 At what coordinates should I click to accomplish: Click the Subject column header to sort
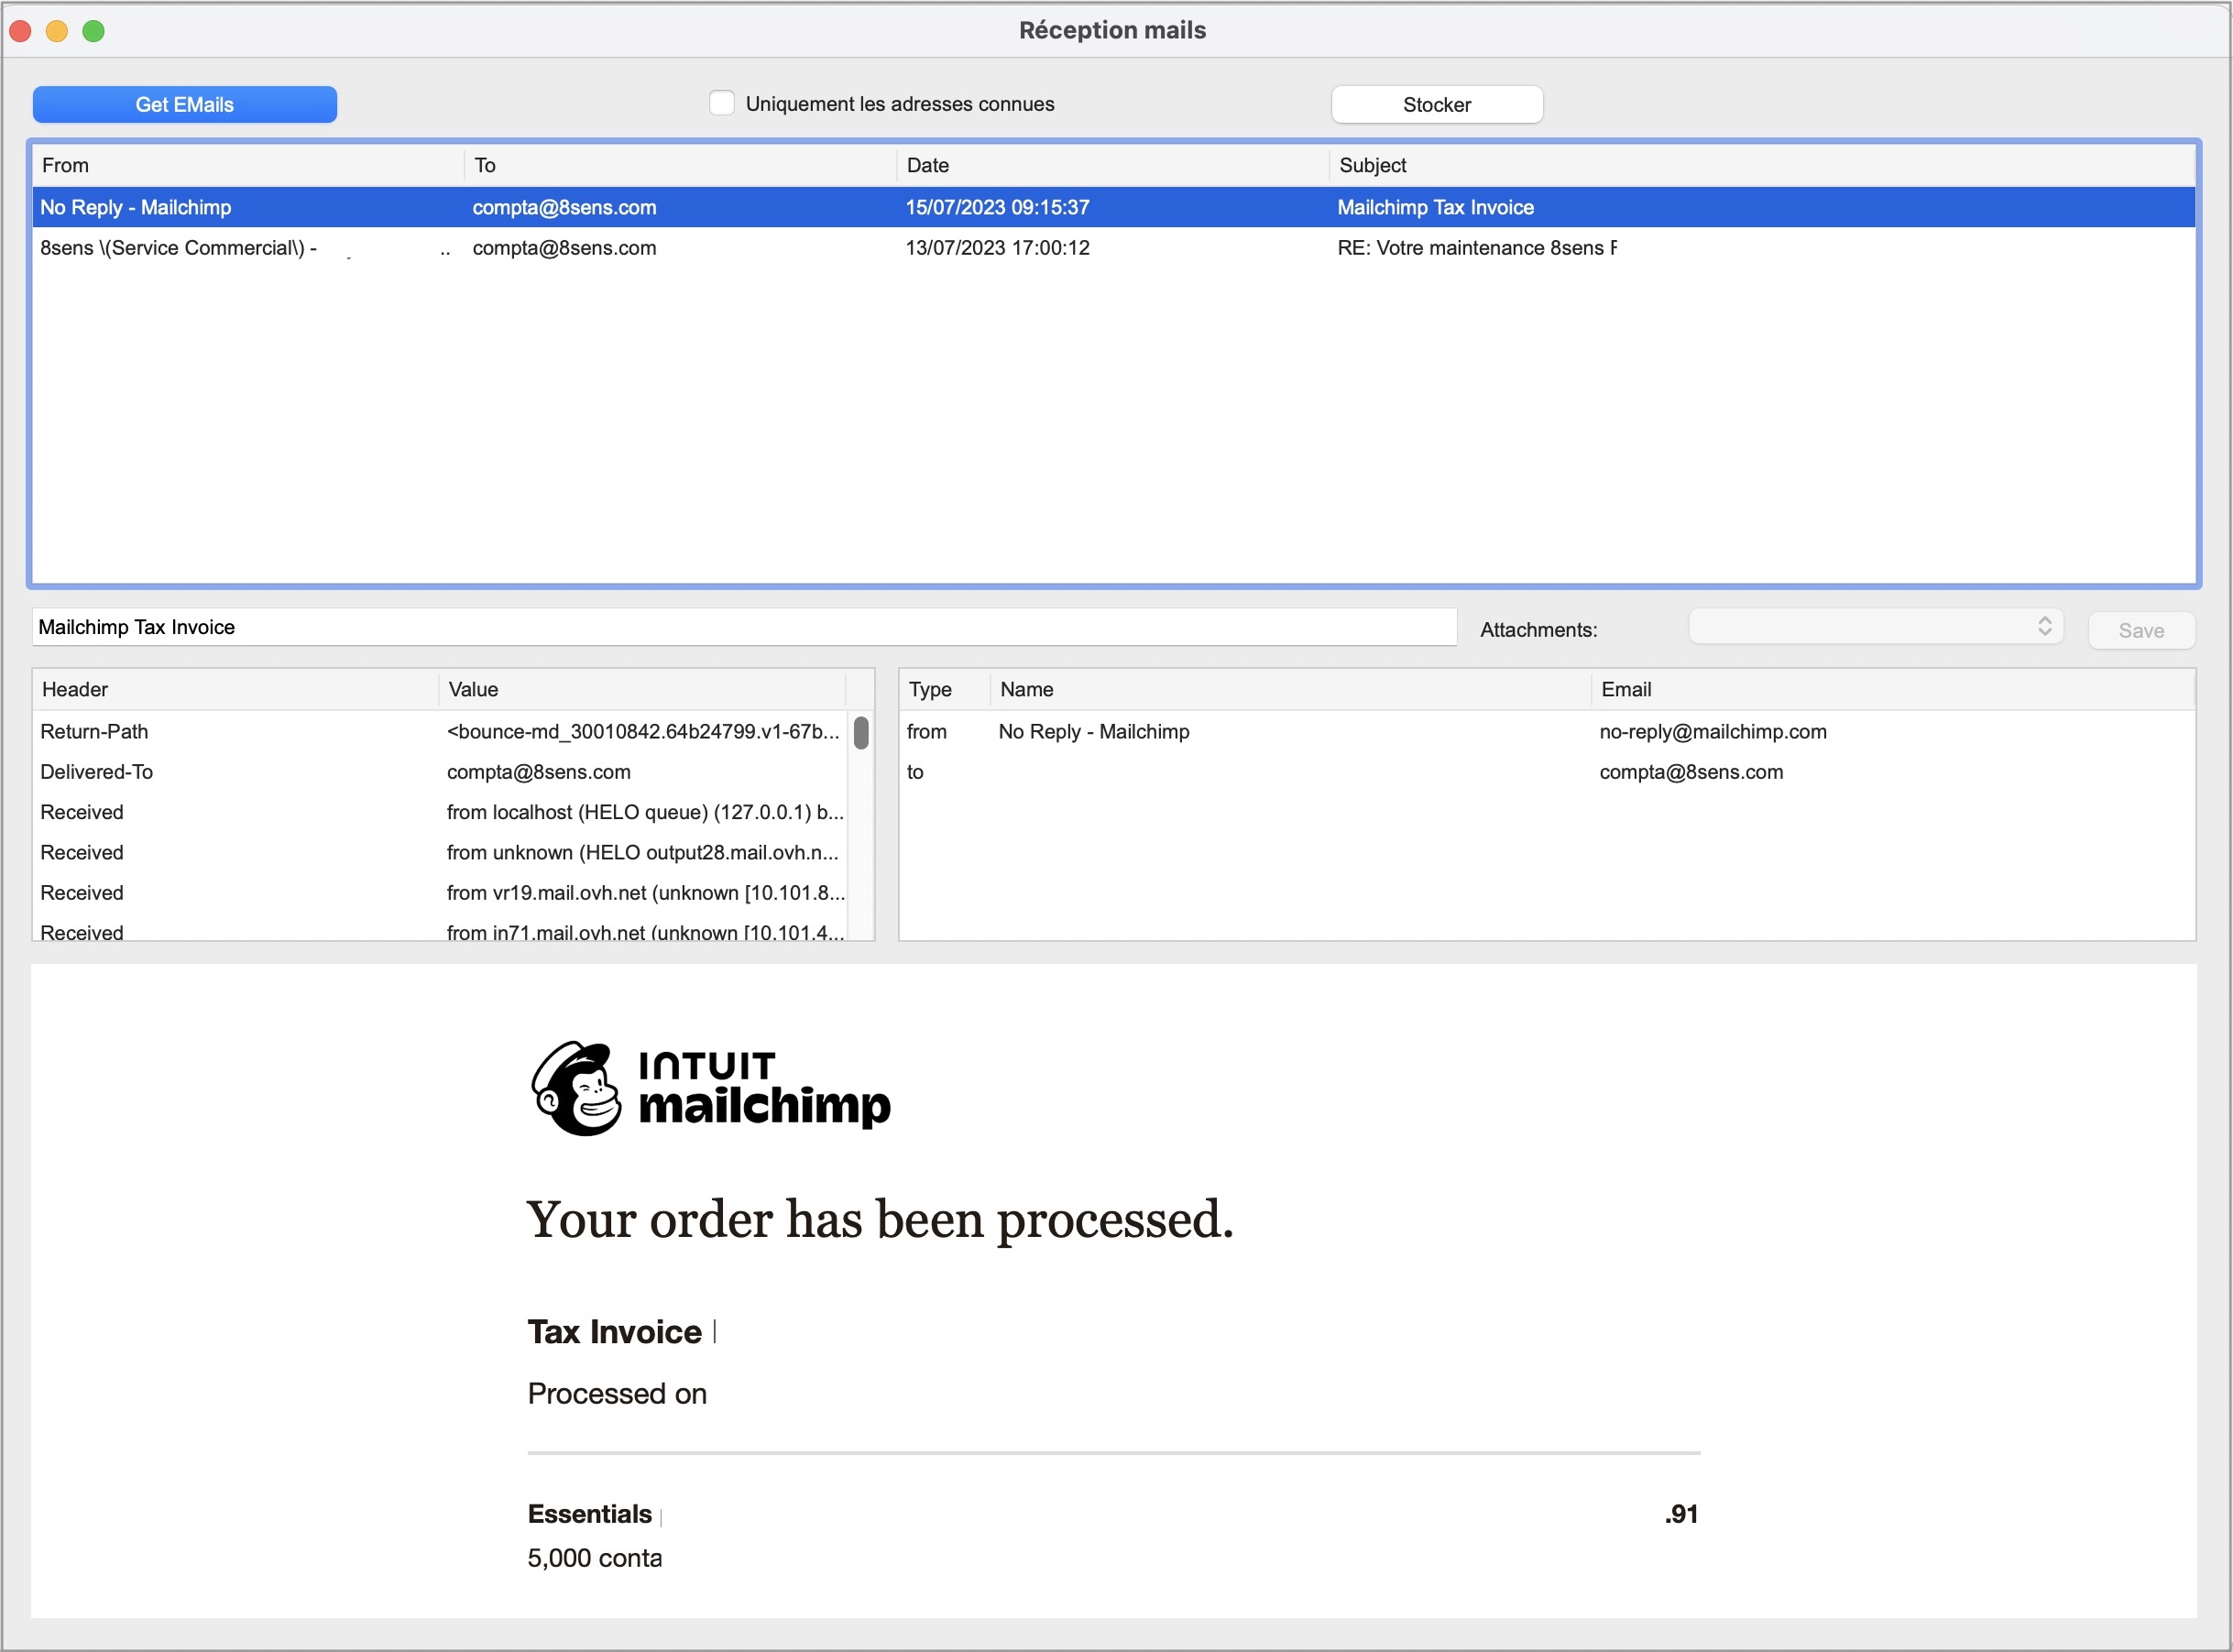1374,165
